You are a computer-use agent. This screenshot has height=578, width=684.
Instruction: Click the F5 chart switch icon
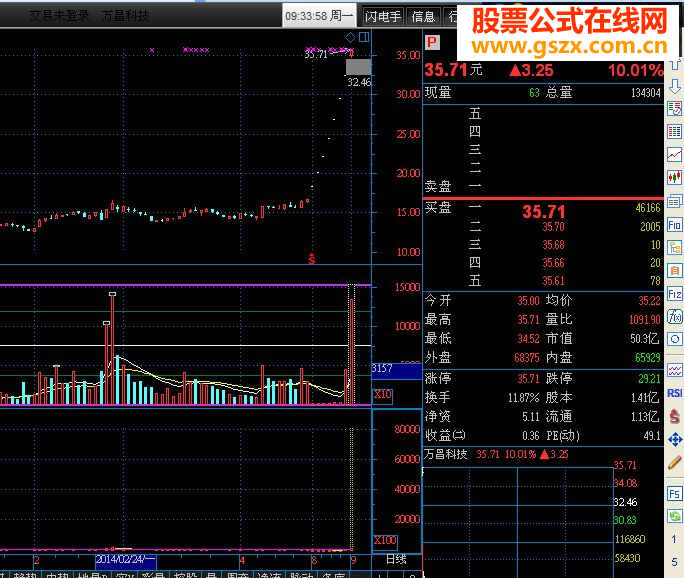675,494
